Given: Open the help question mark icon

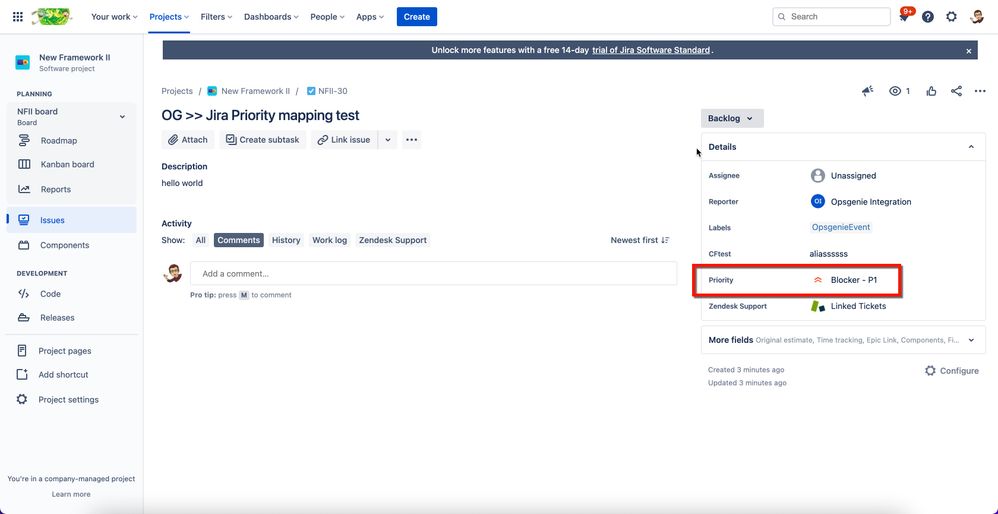Looking at the screenshot, I should pos(928,17).
